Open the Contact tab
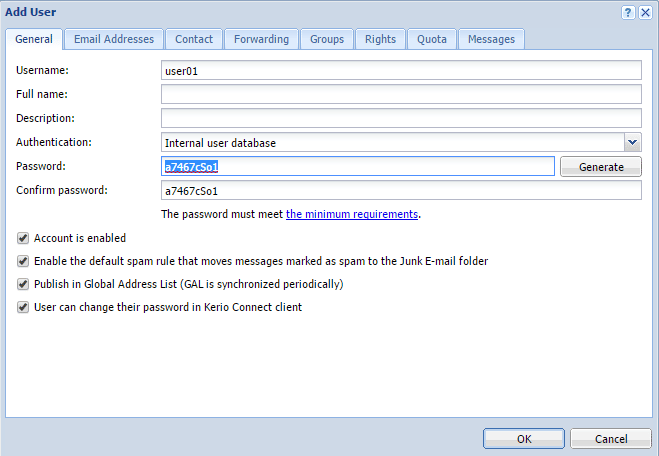This screenshot has height=456, width=659. (x=194, y=39)
